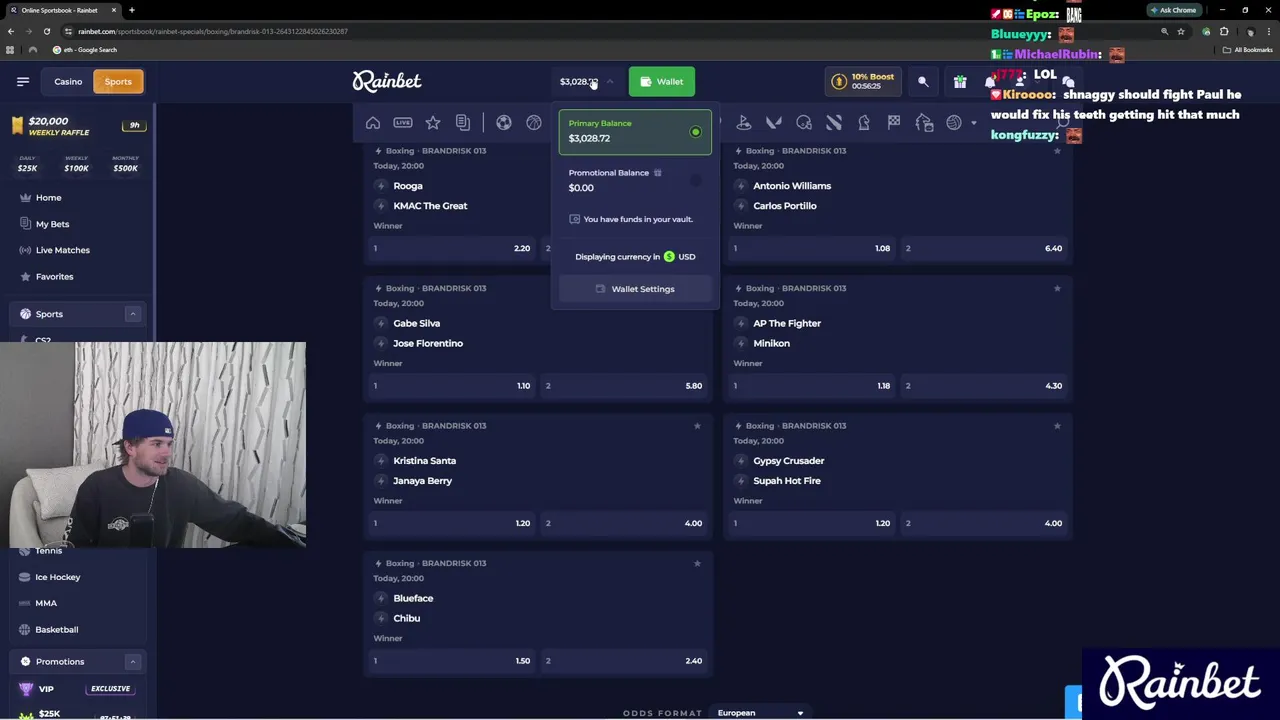Image resolution: width=1280 pixels, height=720 pixels.
Task: Open All Bookmarks folder
Action: click(x=1248, y=50)
